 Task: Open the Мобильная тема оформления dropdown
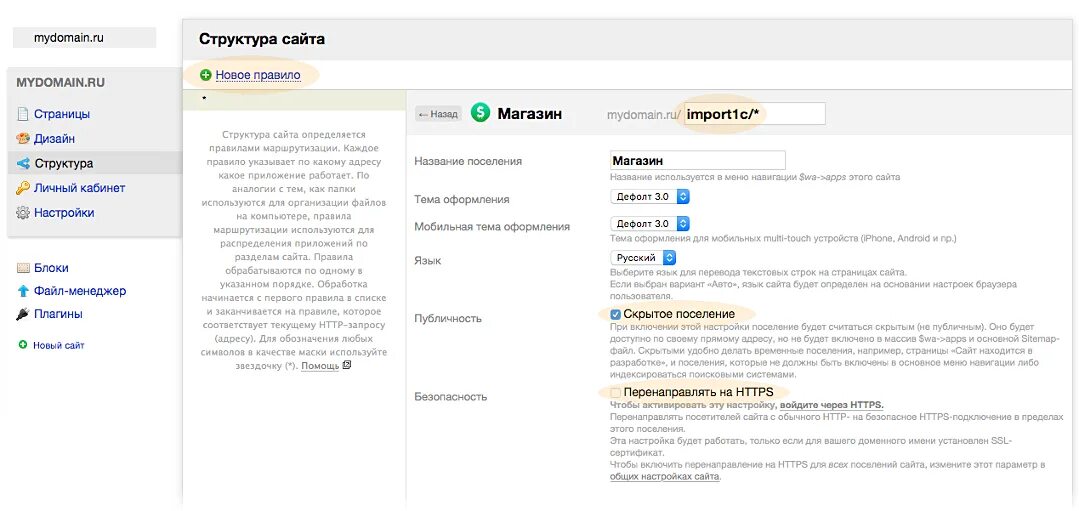pos(650,224)
